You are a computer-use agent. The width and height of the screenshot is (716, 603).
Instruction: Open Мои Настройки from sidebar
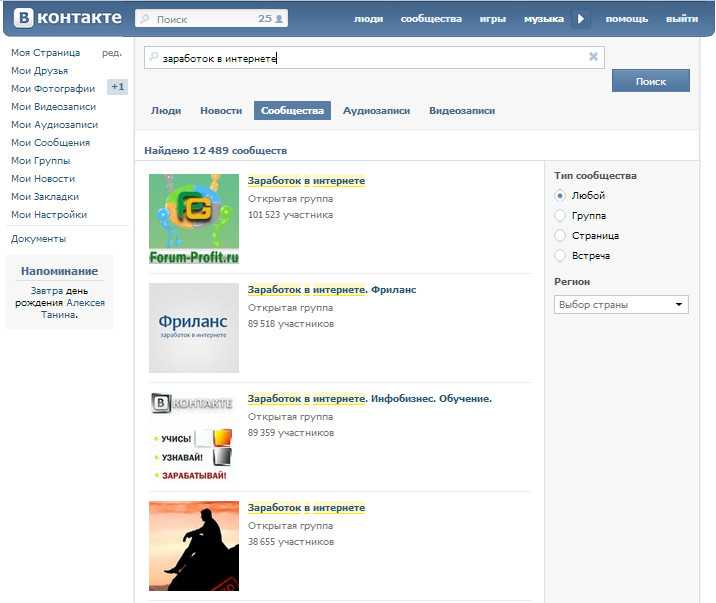pos(49,215)
